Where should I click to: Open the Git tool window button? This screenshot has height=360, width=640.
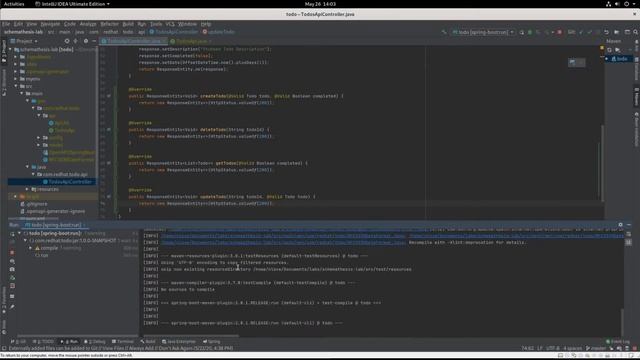coord(18,342)
